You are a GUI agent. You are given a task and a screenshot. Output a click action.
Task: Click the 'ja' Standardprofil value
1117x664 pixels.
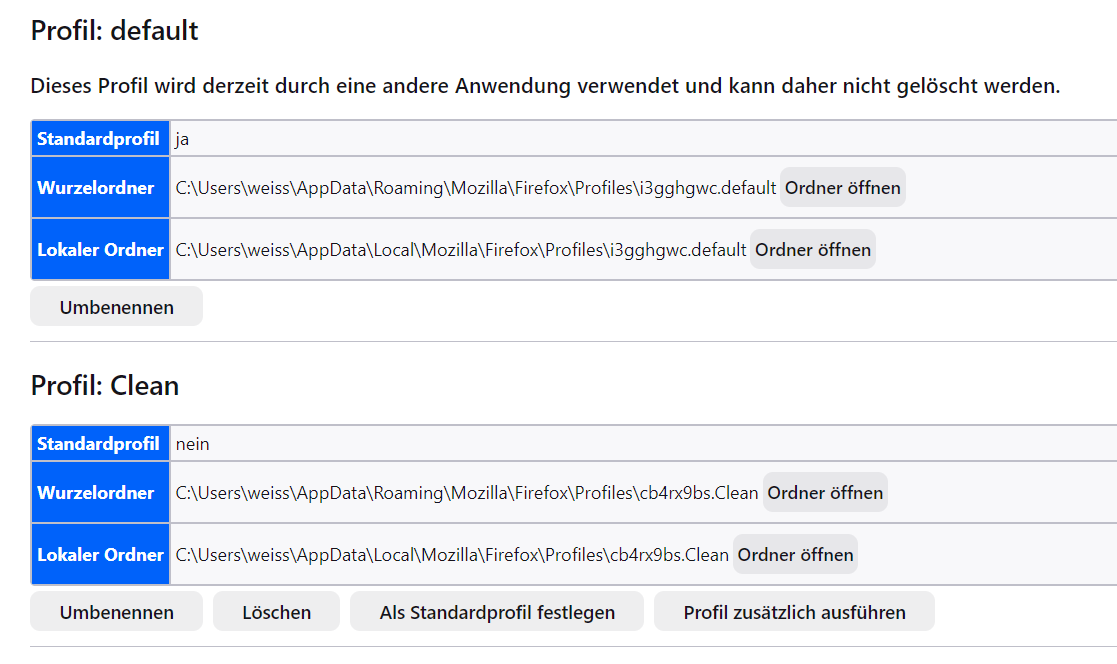(182, 139)
